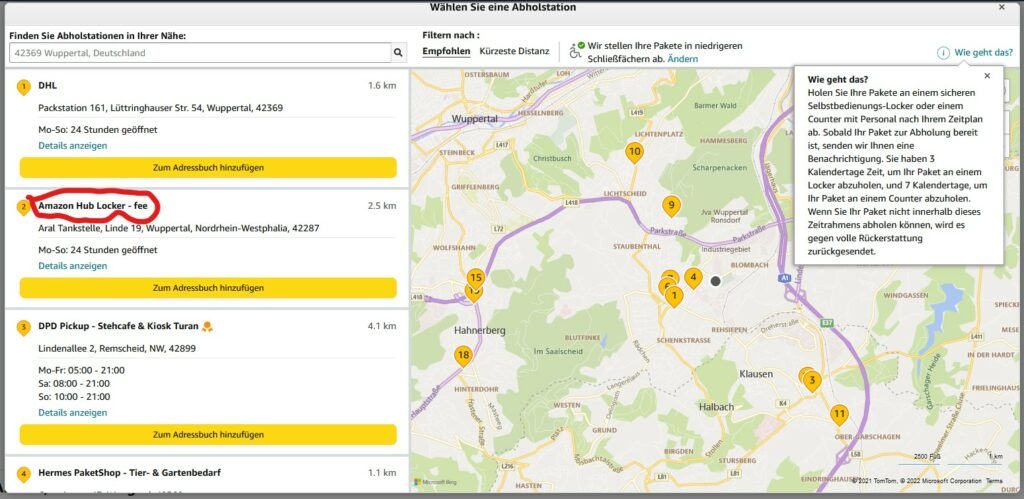Close the Abholstation dialog
Screen dimensions: 1024x499
pos(1002,7)
